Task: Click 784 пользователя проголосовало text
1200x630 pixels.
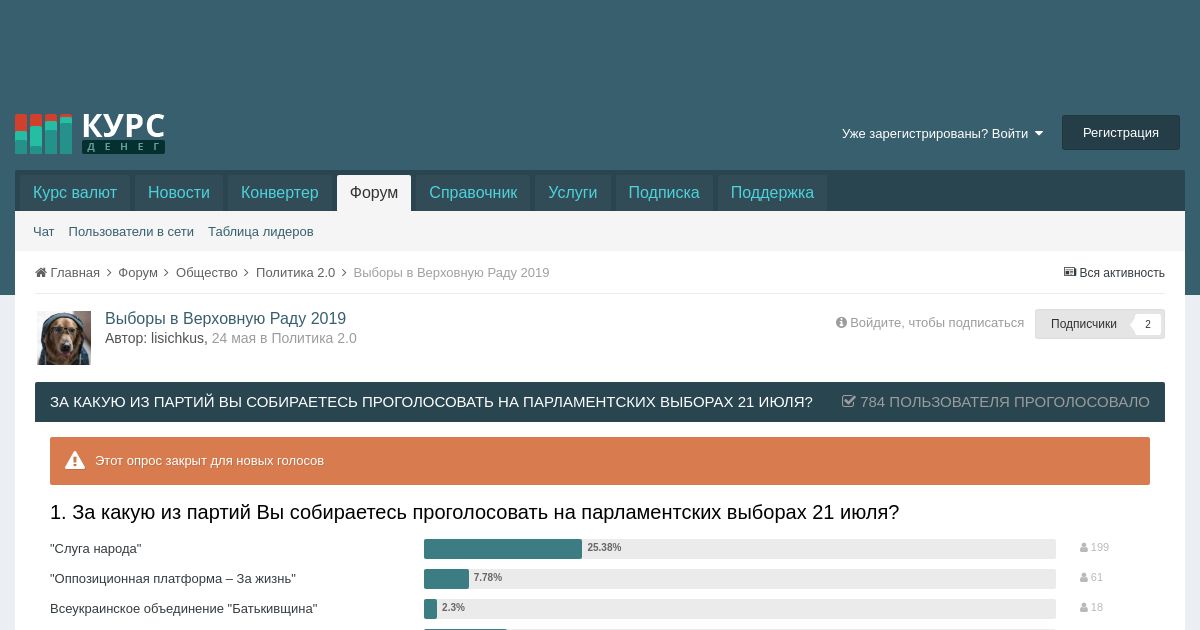Action: click(1005, 401)
